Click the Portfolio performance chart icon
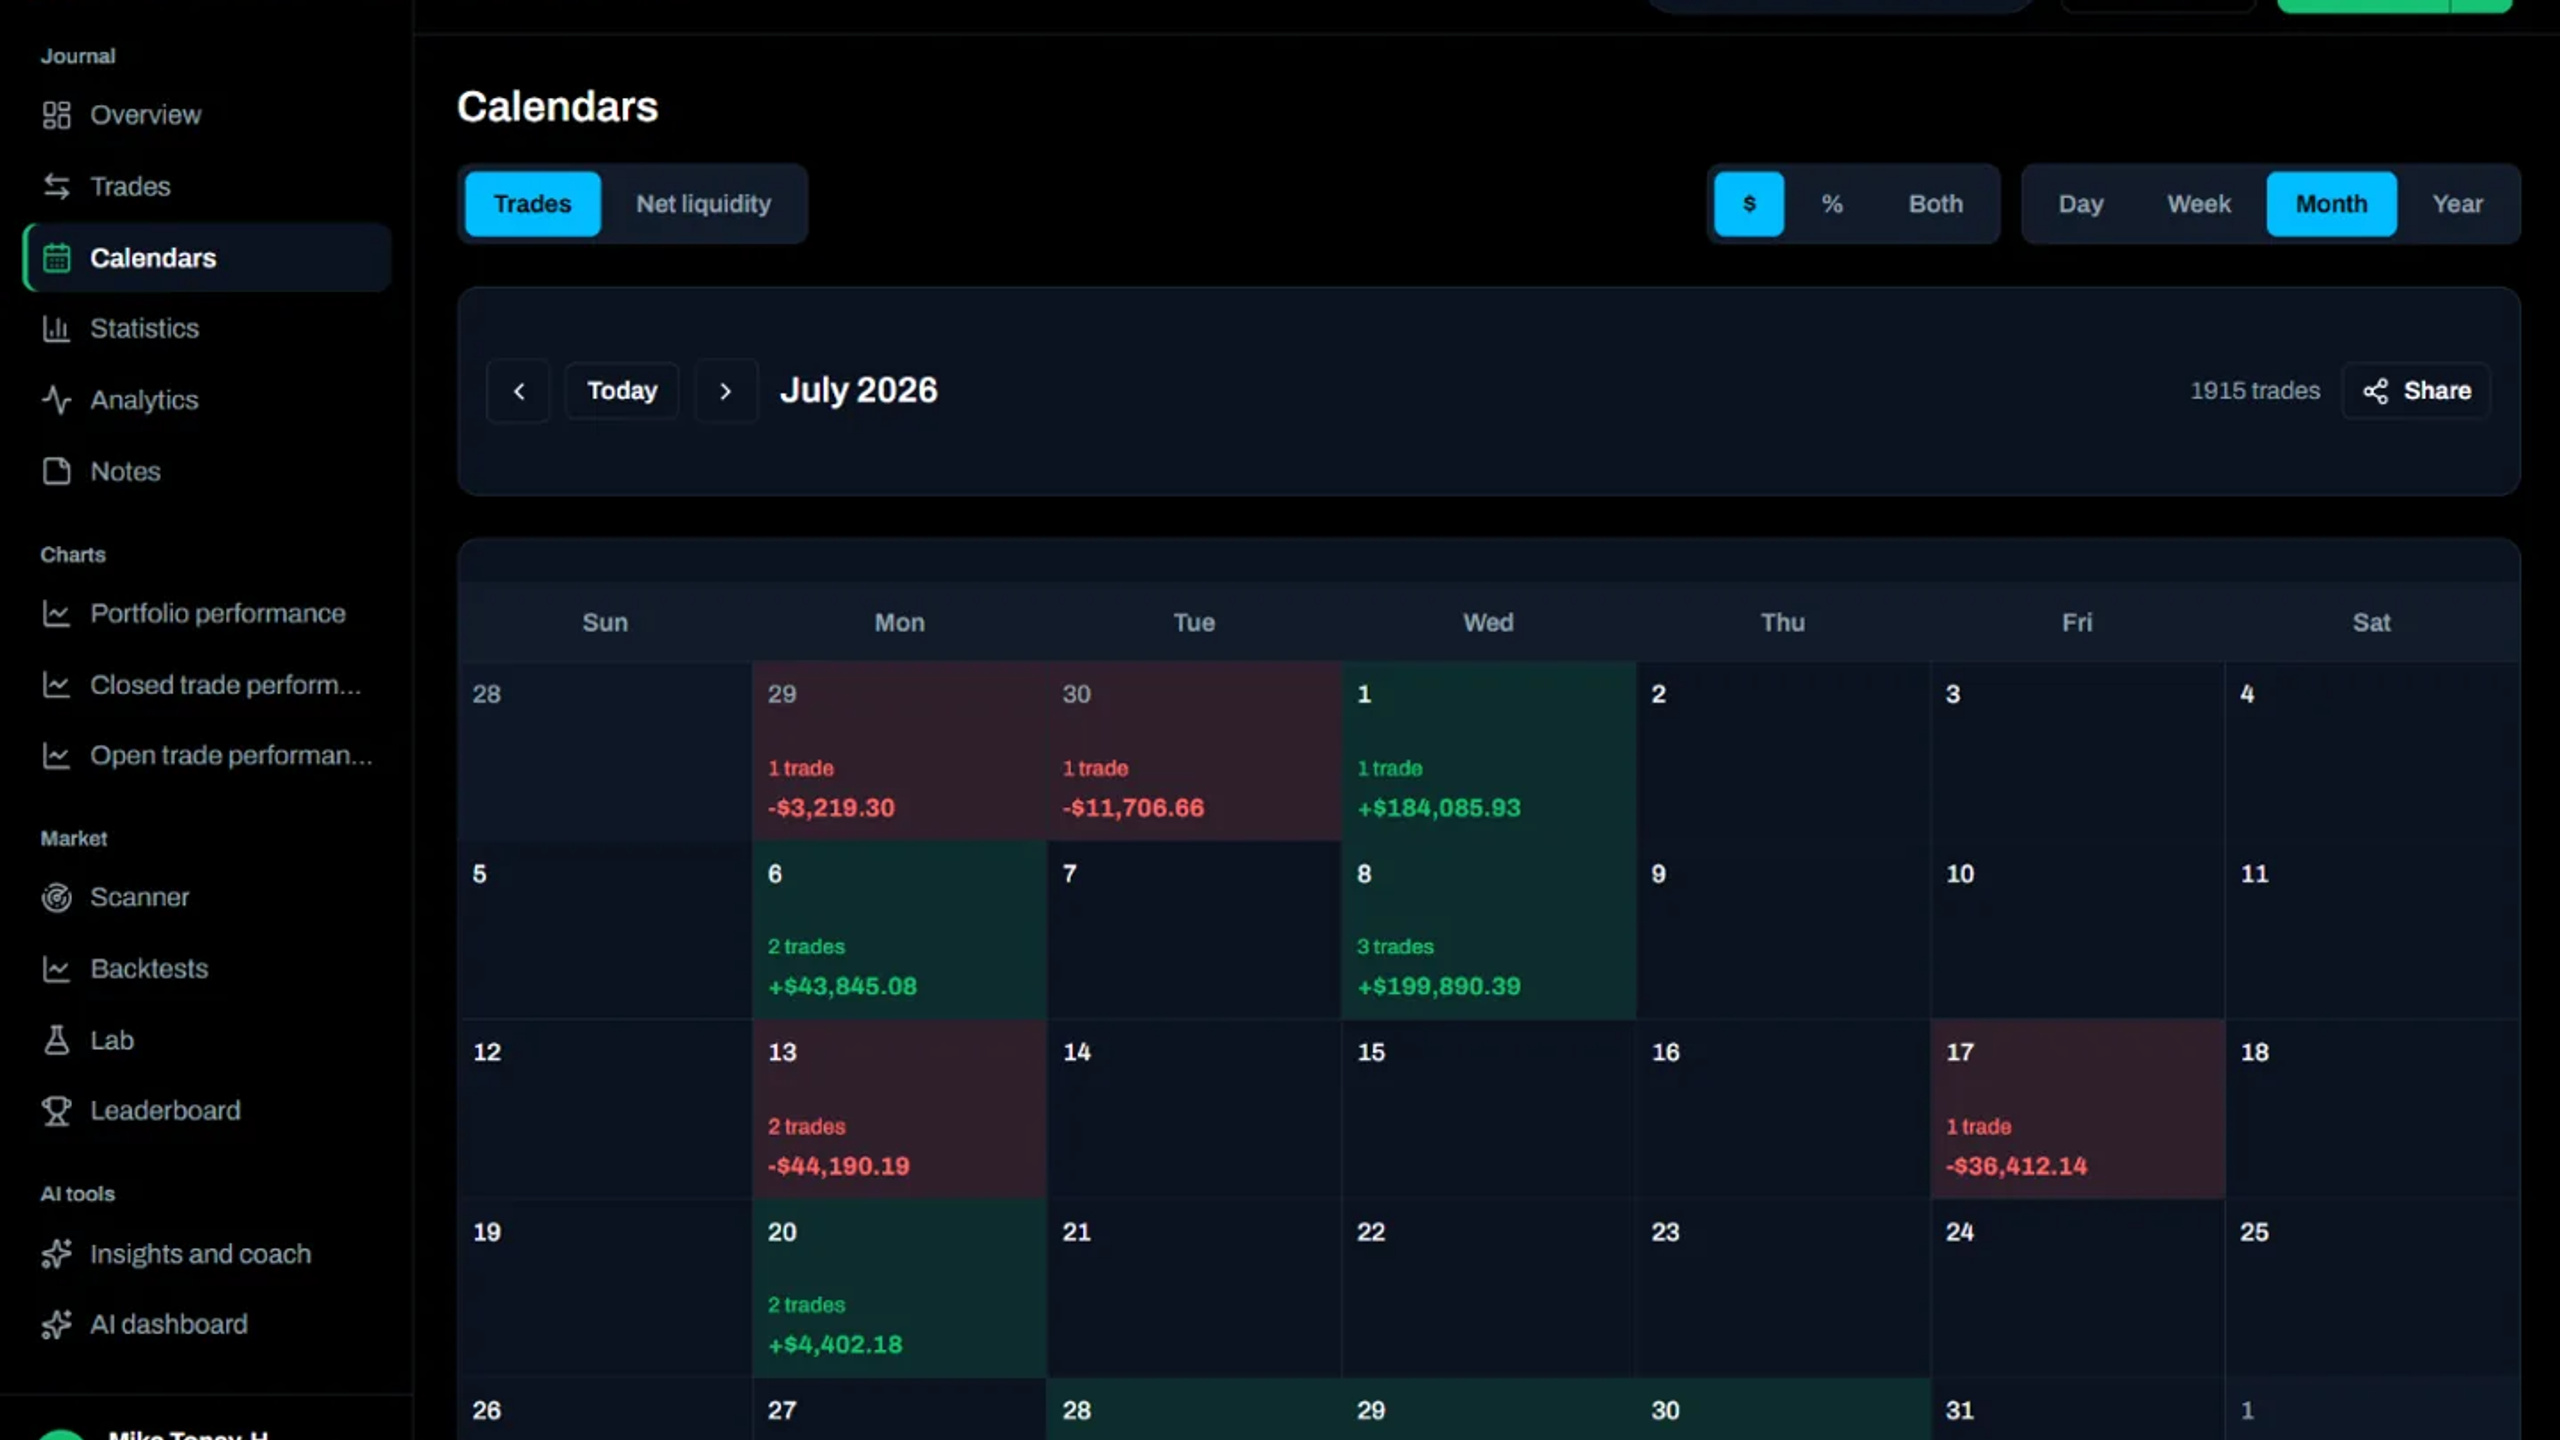The width and height of the screenshot is (2560, 1440). point(56,613)
